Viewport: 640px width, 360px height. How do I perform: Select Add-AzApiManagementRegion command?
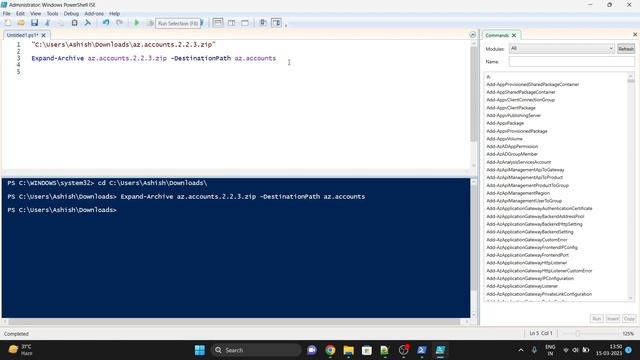tap(518, 193)
